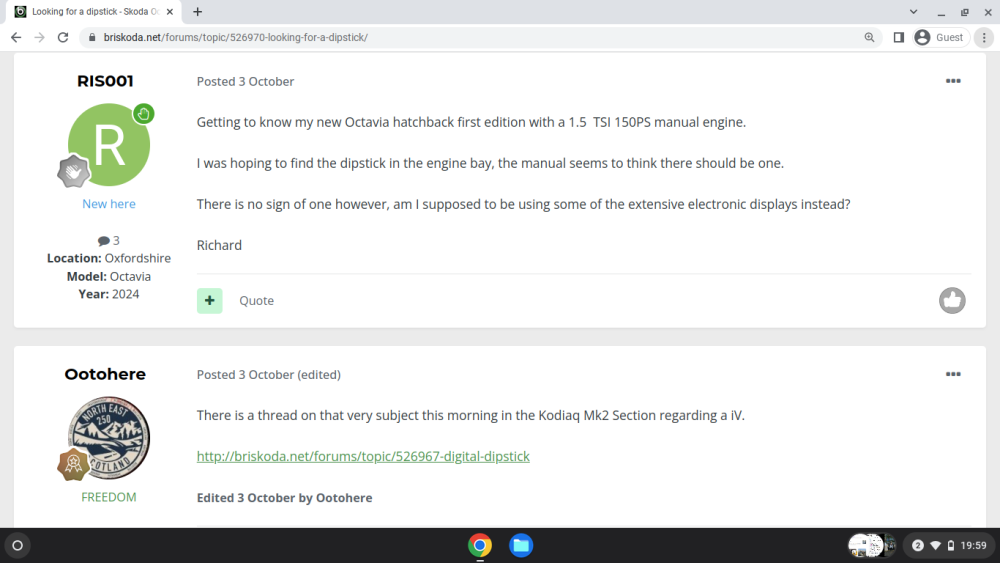Click the Wi-Fi status icon
This screenshot has width=1000, height=563.
[x=936, y=546]
